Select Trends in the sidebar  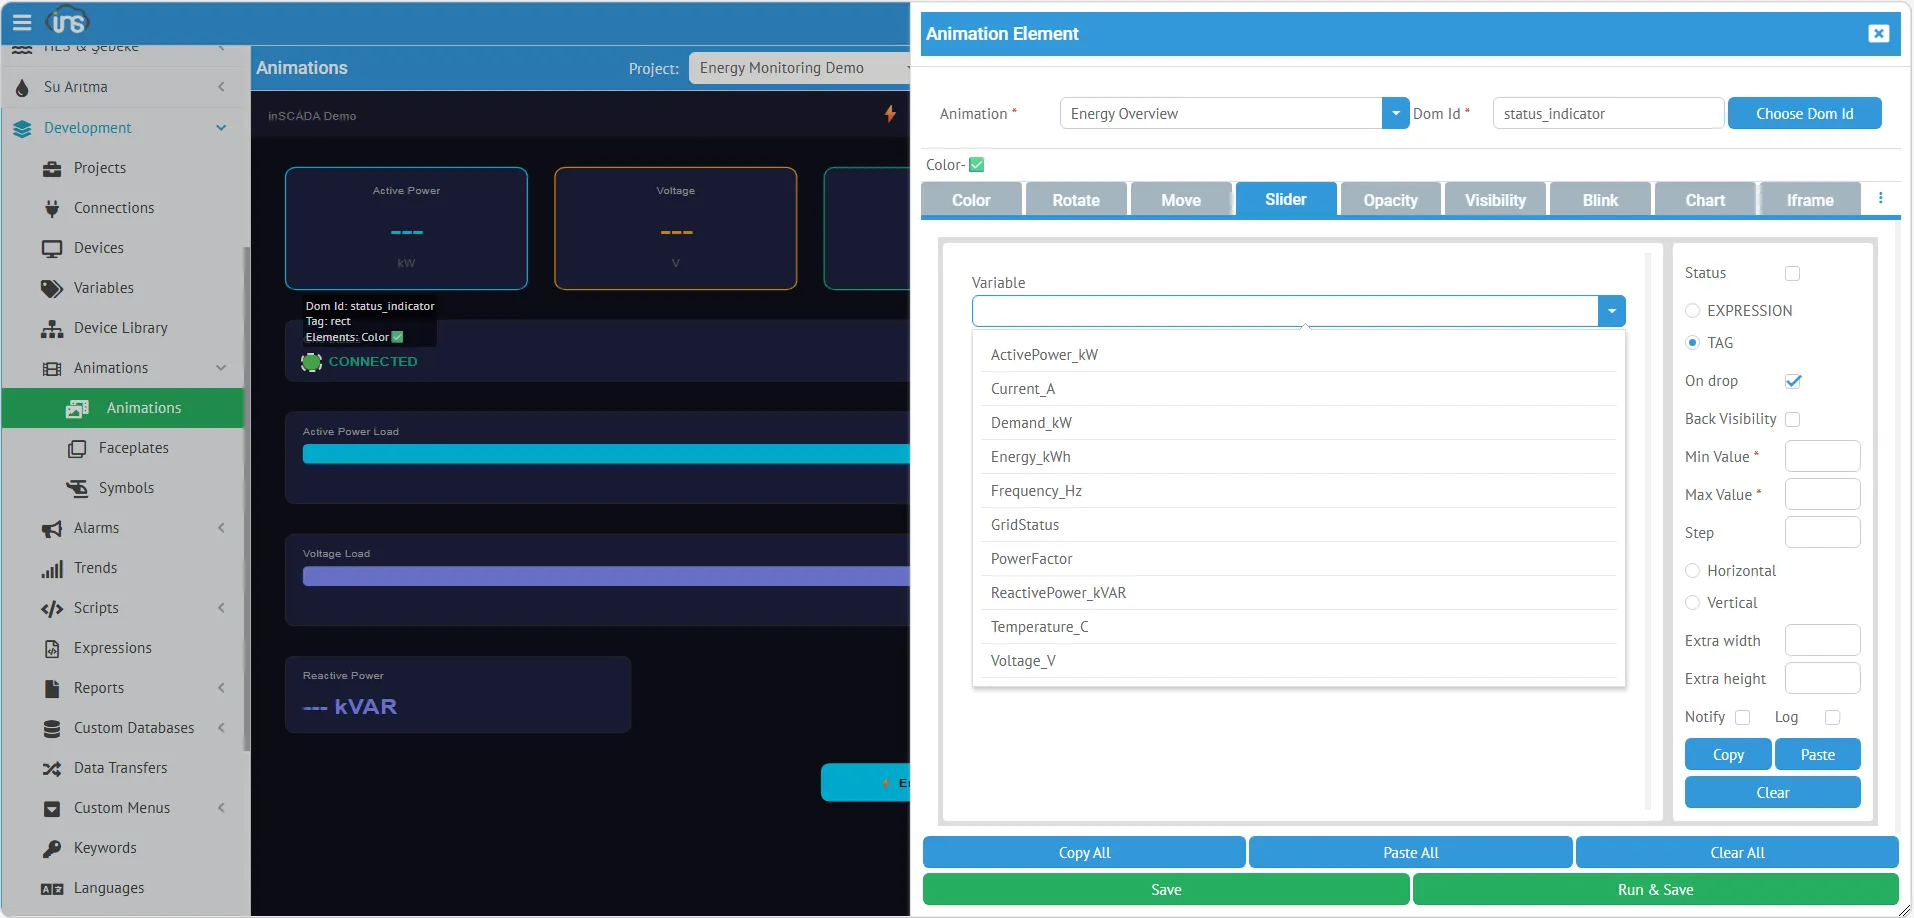(x=96, y=567)
